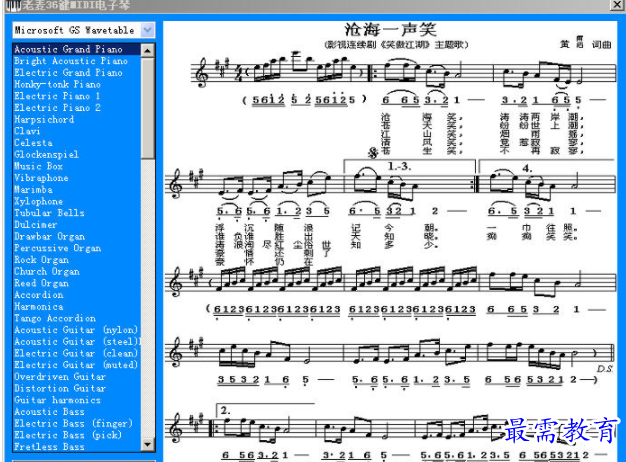Select Tango Accordion instrument
Image resolution: width=626 pixels, height=462 pixels.
tap(77, 318)
